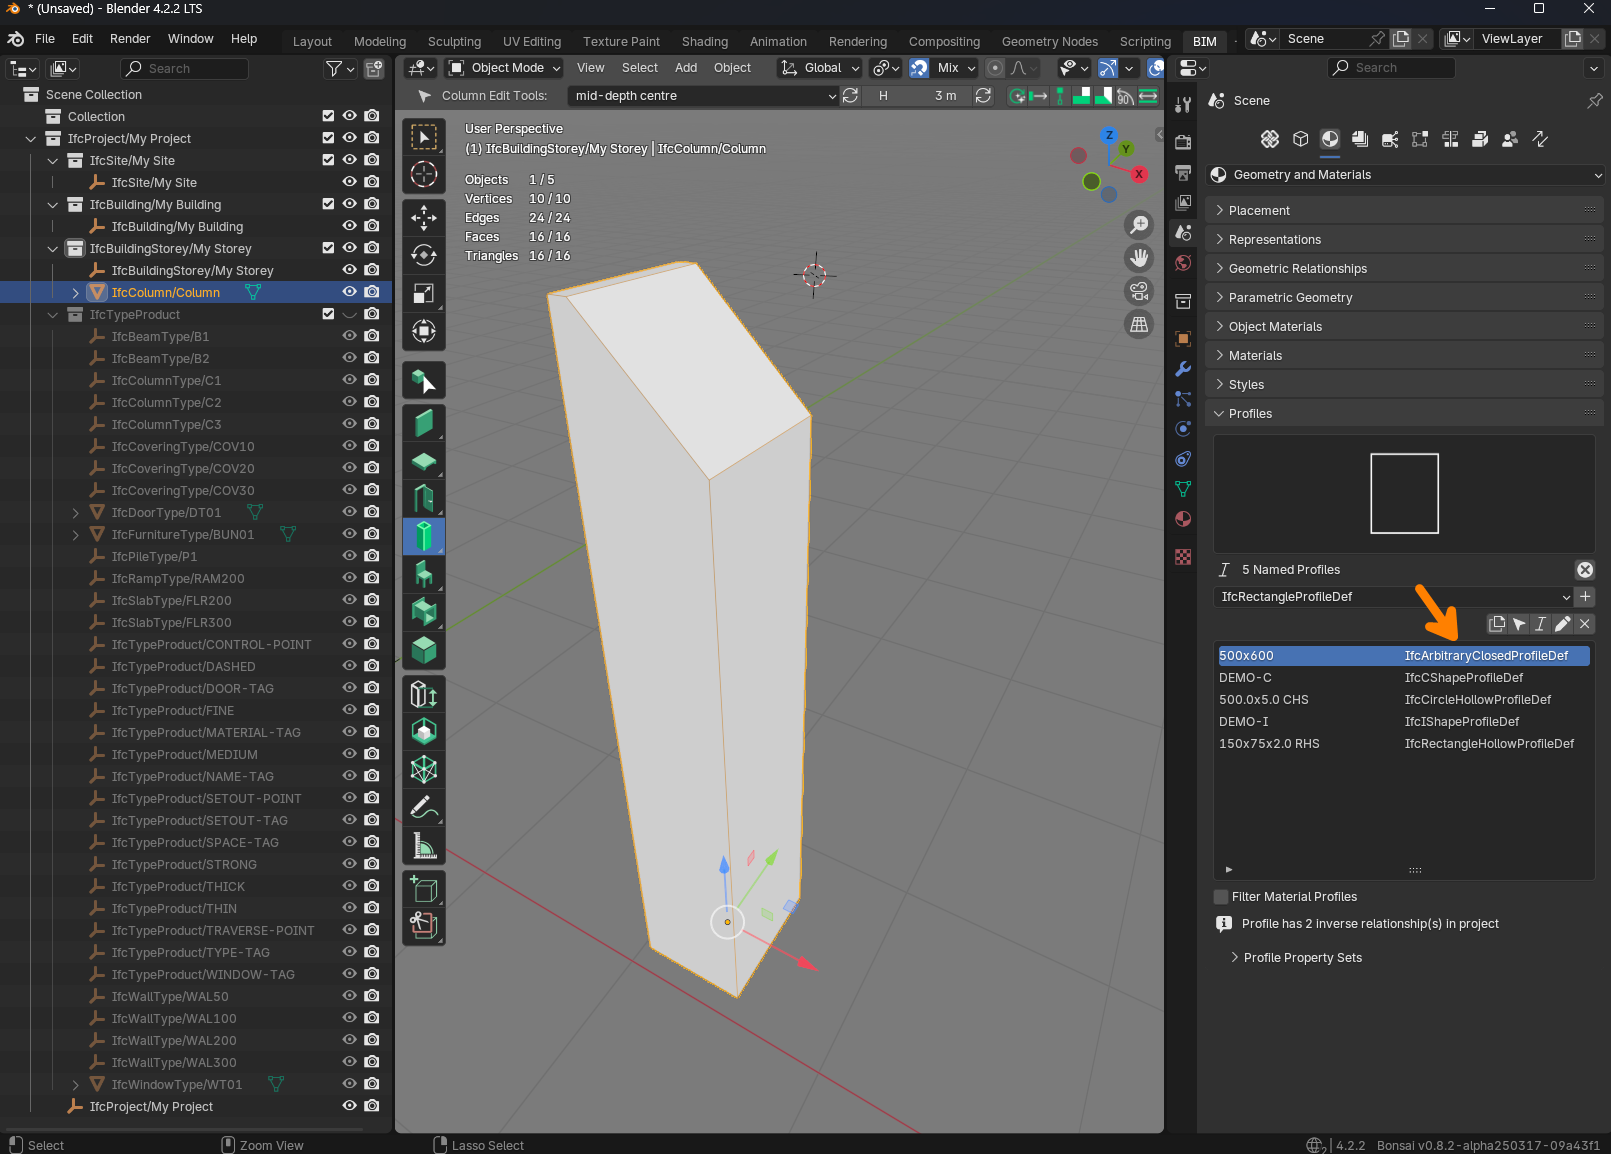
Task: Select the BIM slab tool
Action: pyautogui.click(x=424, y=461)
